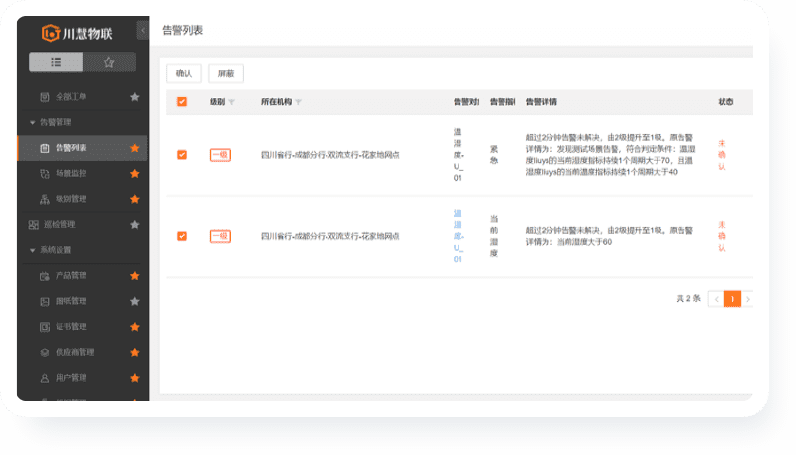Select 告警列表 in the sidebar menu
796x455 pixels.
click(83, 148)
